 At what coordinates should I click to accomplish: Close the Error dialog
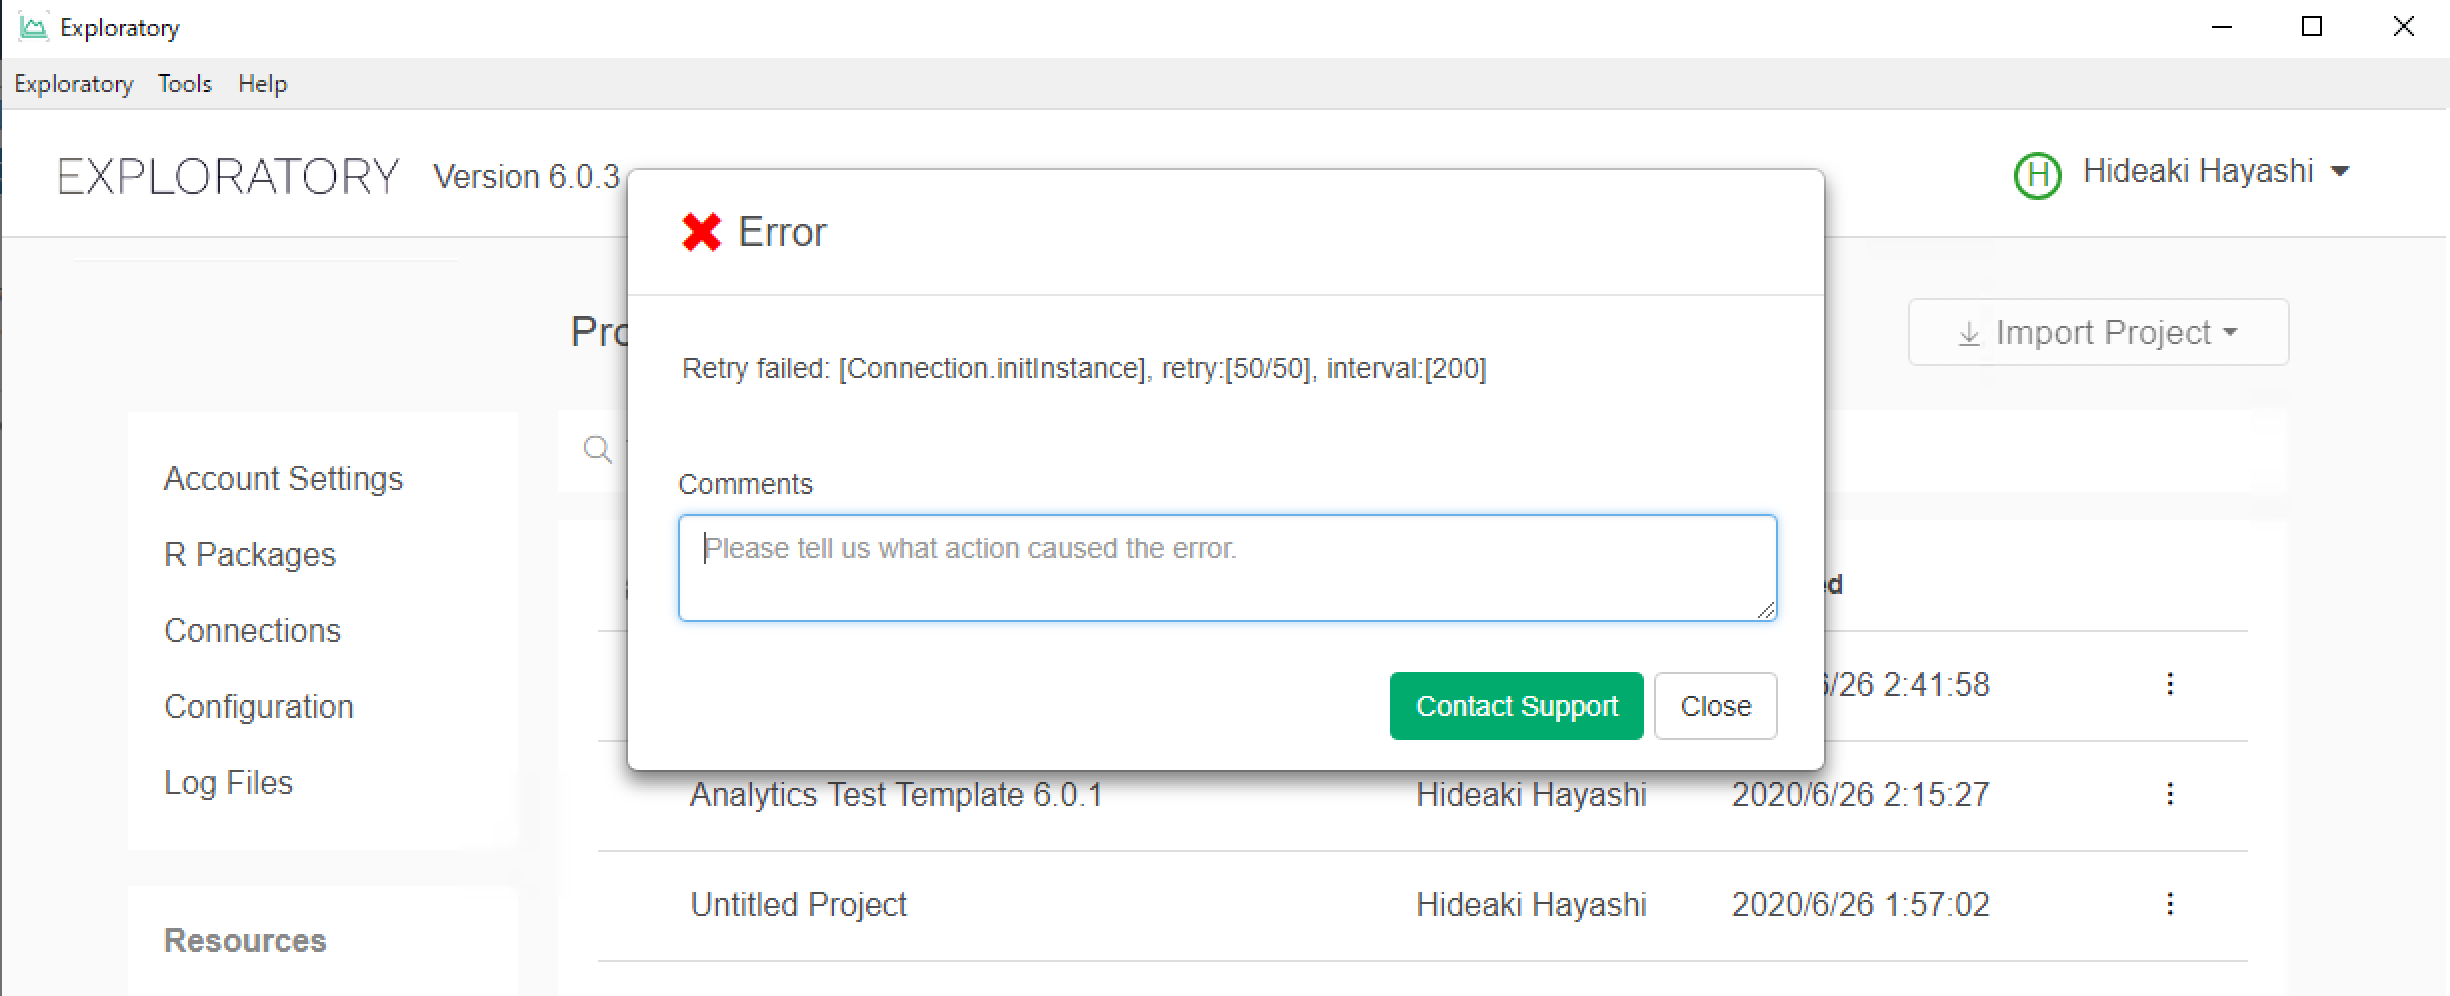coord(1715,706)
